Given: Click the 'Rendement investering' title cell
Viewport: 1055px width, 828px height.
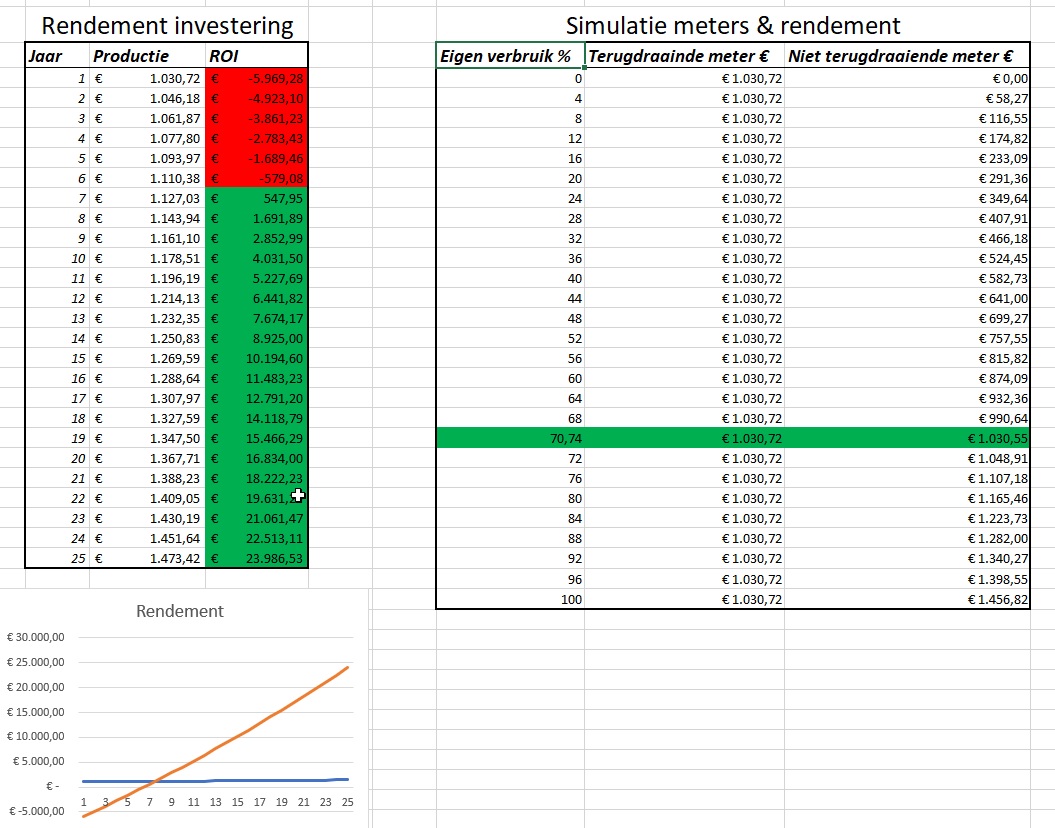Looking at the screenshot, I should pos(167,26).
